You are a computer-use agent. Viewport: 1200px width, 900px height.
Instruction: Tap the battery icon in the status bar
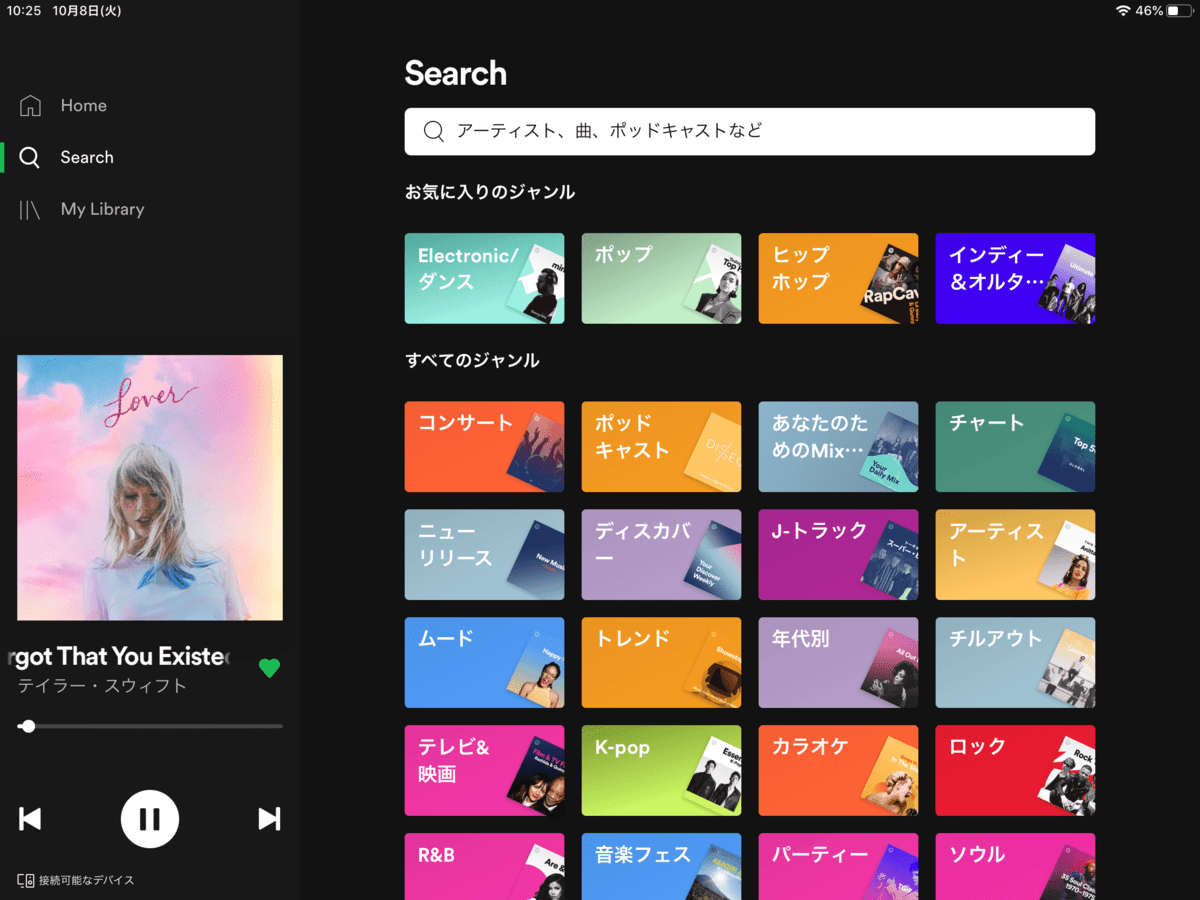click(x=1178, y=10)
